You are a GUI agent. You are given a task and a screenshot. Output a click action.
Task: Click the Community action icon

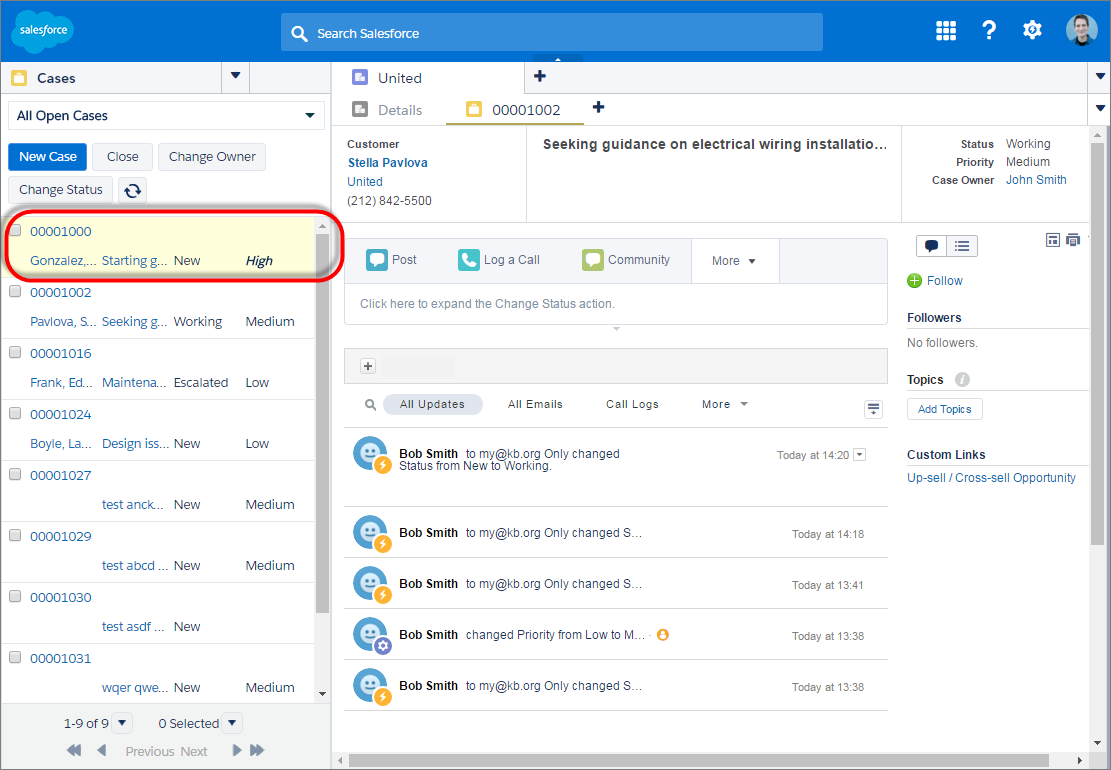[x=592, y=260]
